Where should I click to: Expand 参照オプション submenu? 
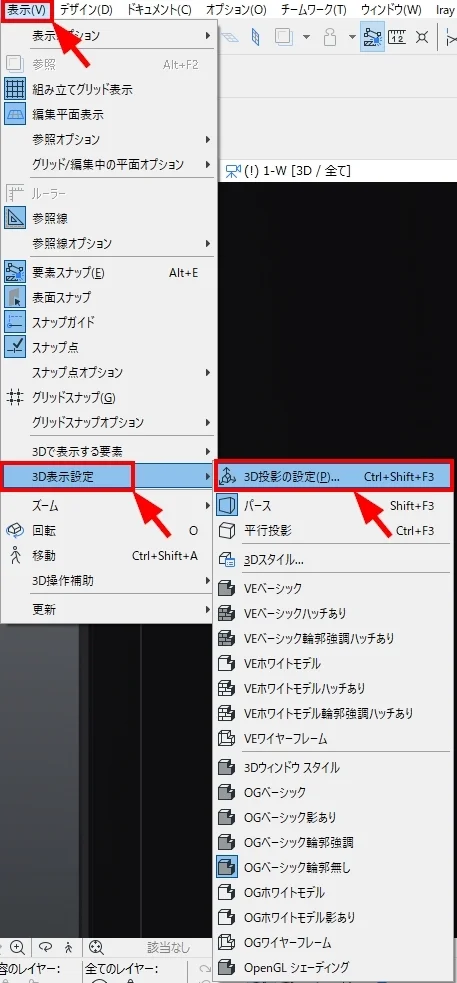(x=109, y=139)
